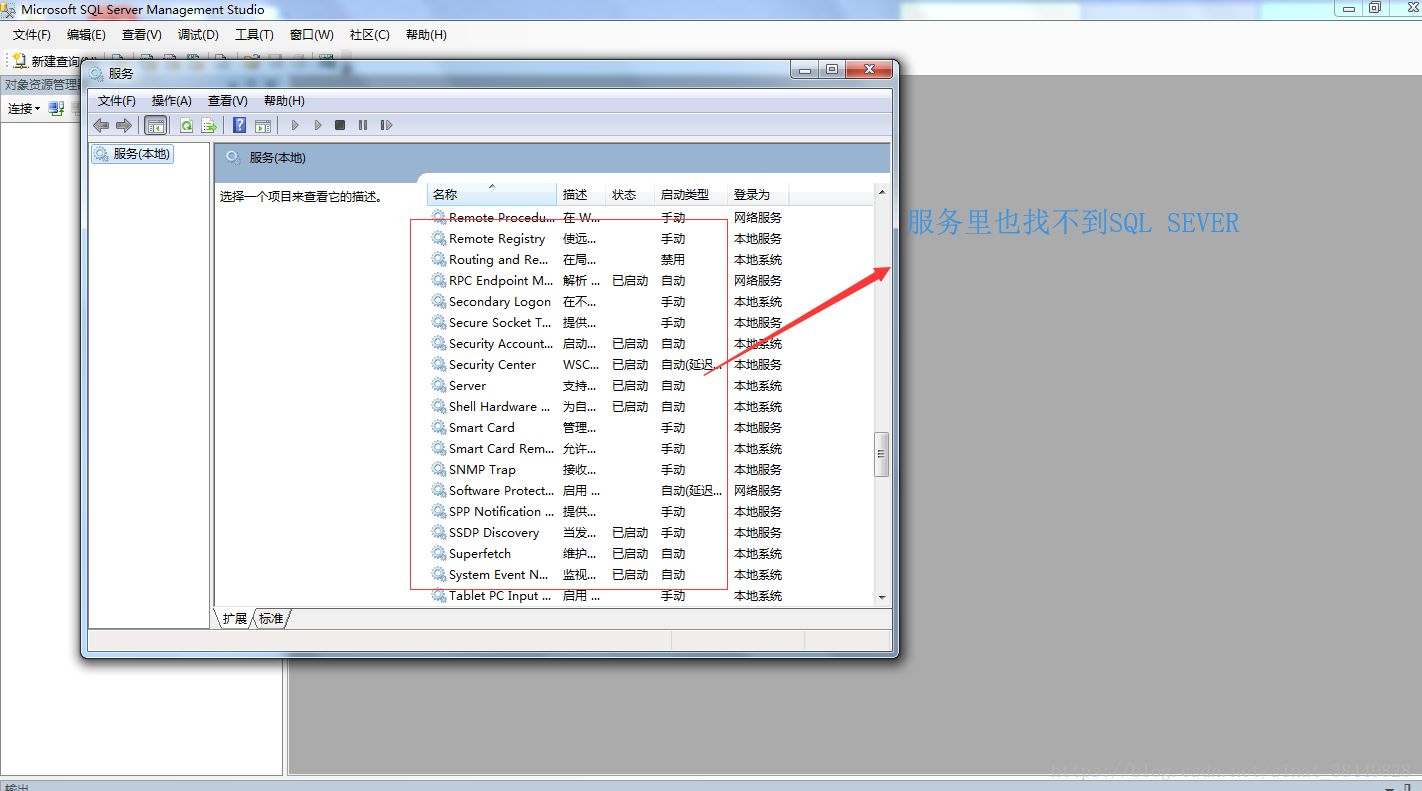The image size is (1422, 791).
Task: Select the Secure Socket T... service
Action: pos(500,322)
